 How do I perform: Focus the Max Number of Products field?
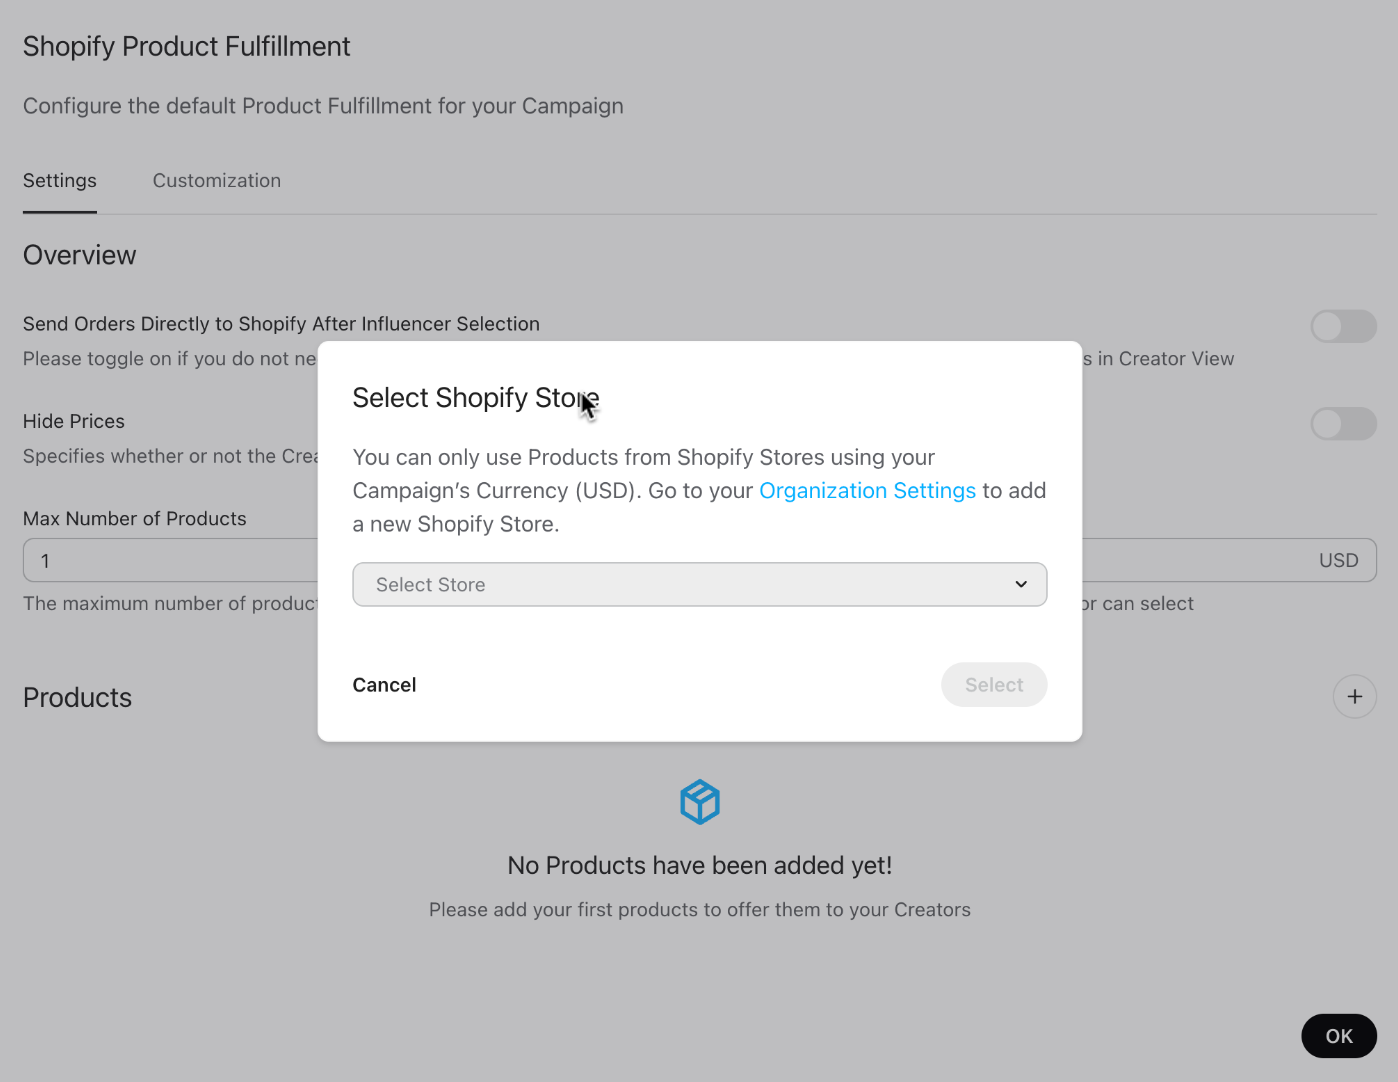click(x=170, y=561)
